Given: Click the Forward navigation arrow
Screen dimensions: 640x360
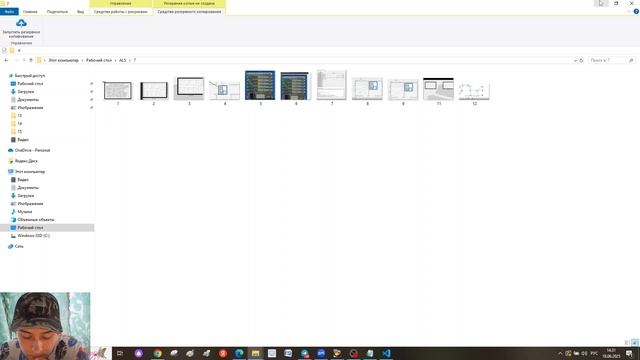Looking at the screenshot, I should (17, 60).
